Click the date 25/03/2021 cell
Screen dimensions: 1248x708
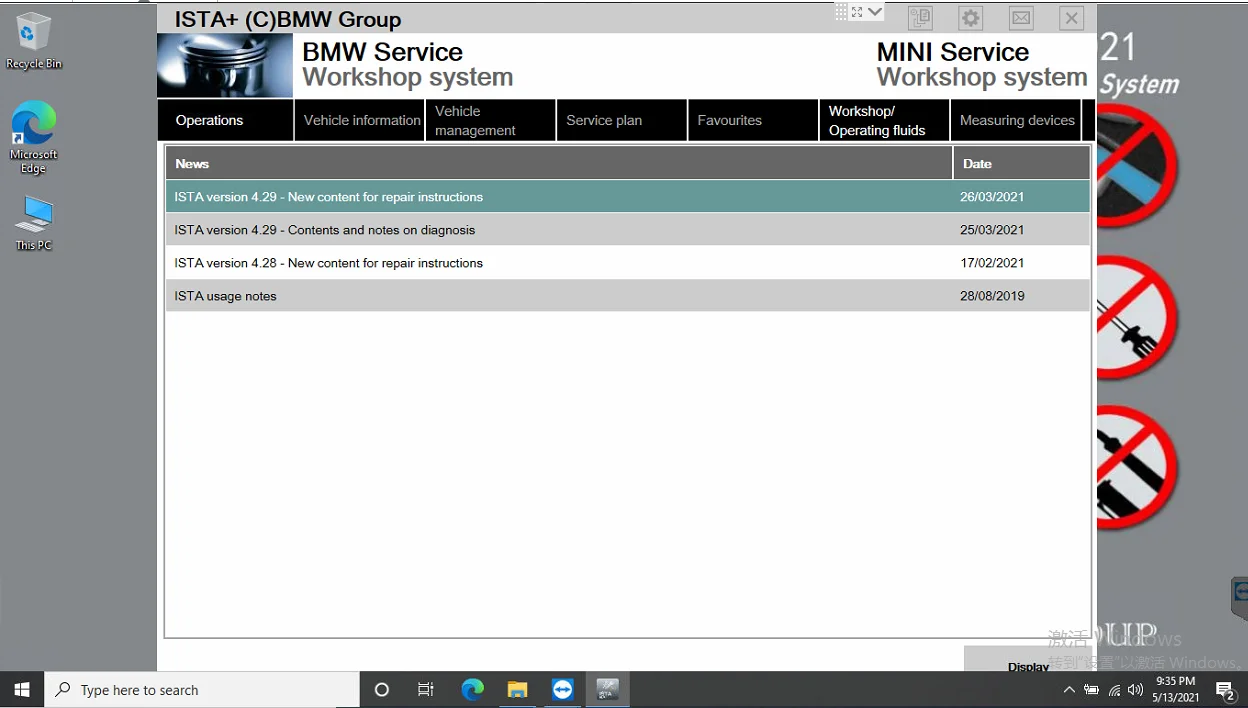(x=992, y=230)
